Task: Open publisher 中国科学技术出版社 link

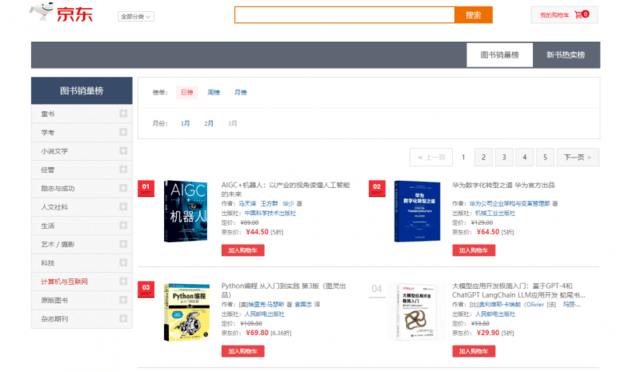Action: [x=270, y=213]
